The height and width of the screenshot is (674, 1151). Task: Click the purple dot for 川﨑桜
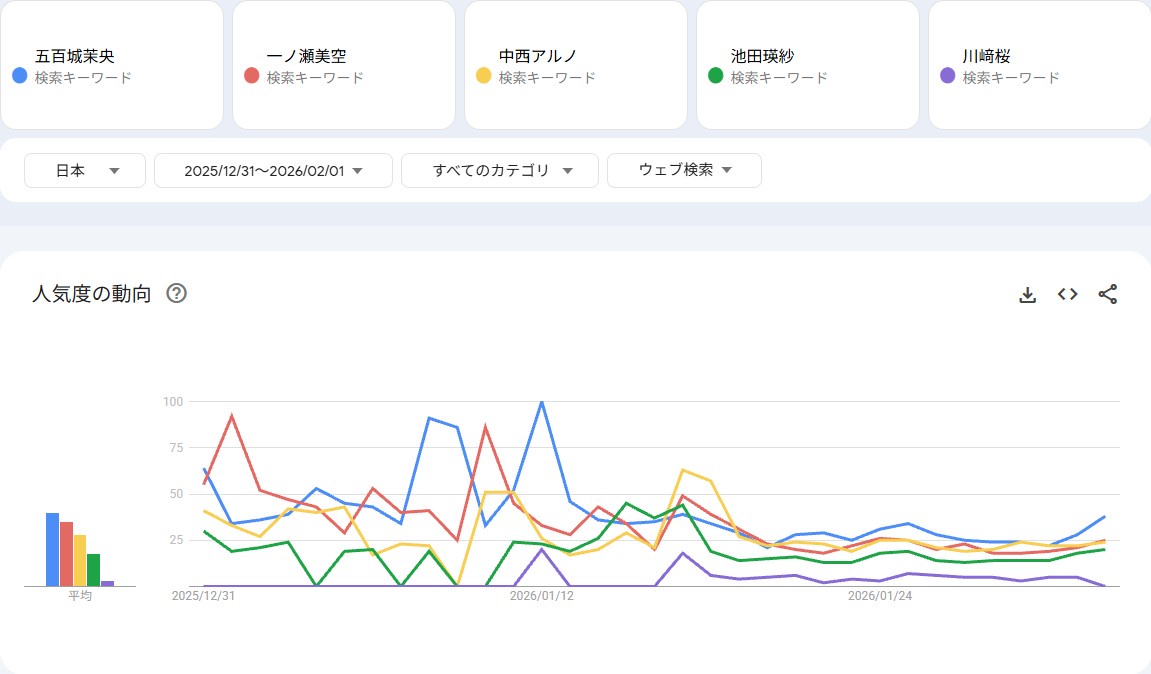click(x=947, y=75)
